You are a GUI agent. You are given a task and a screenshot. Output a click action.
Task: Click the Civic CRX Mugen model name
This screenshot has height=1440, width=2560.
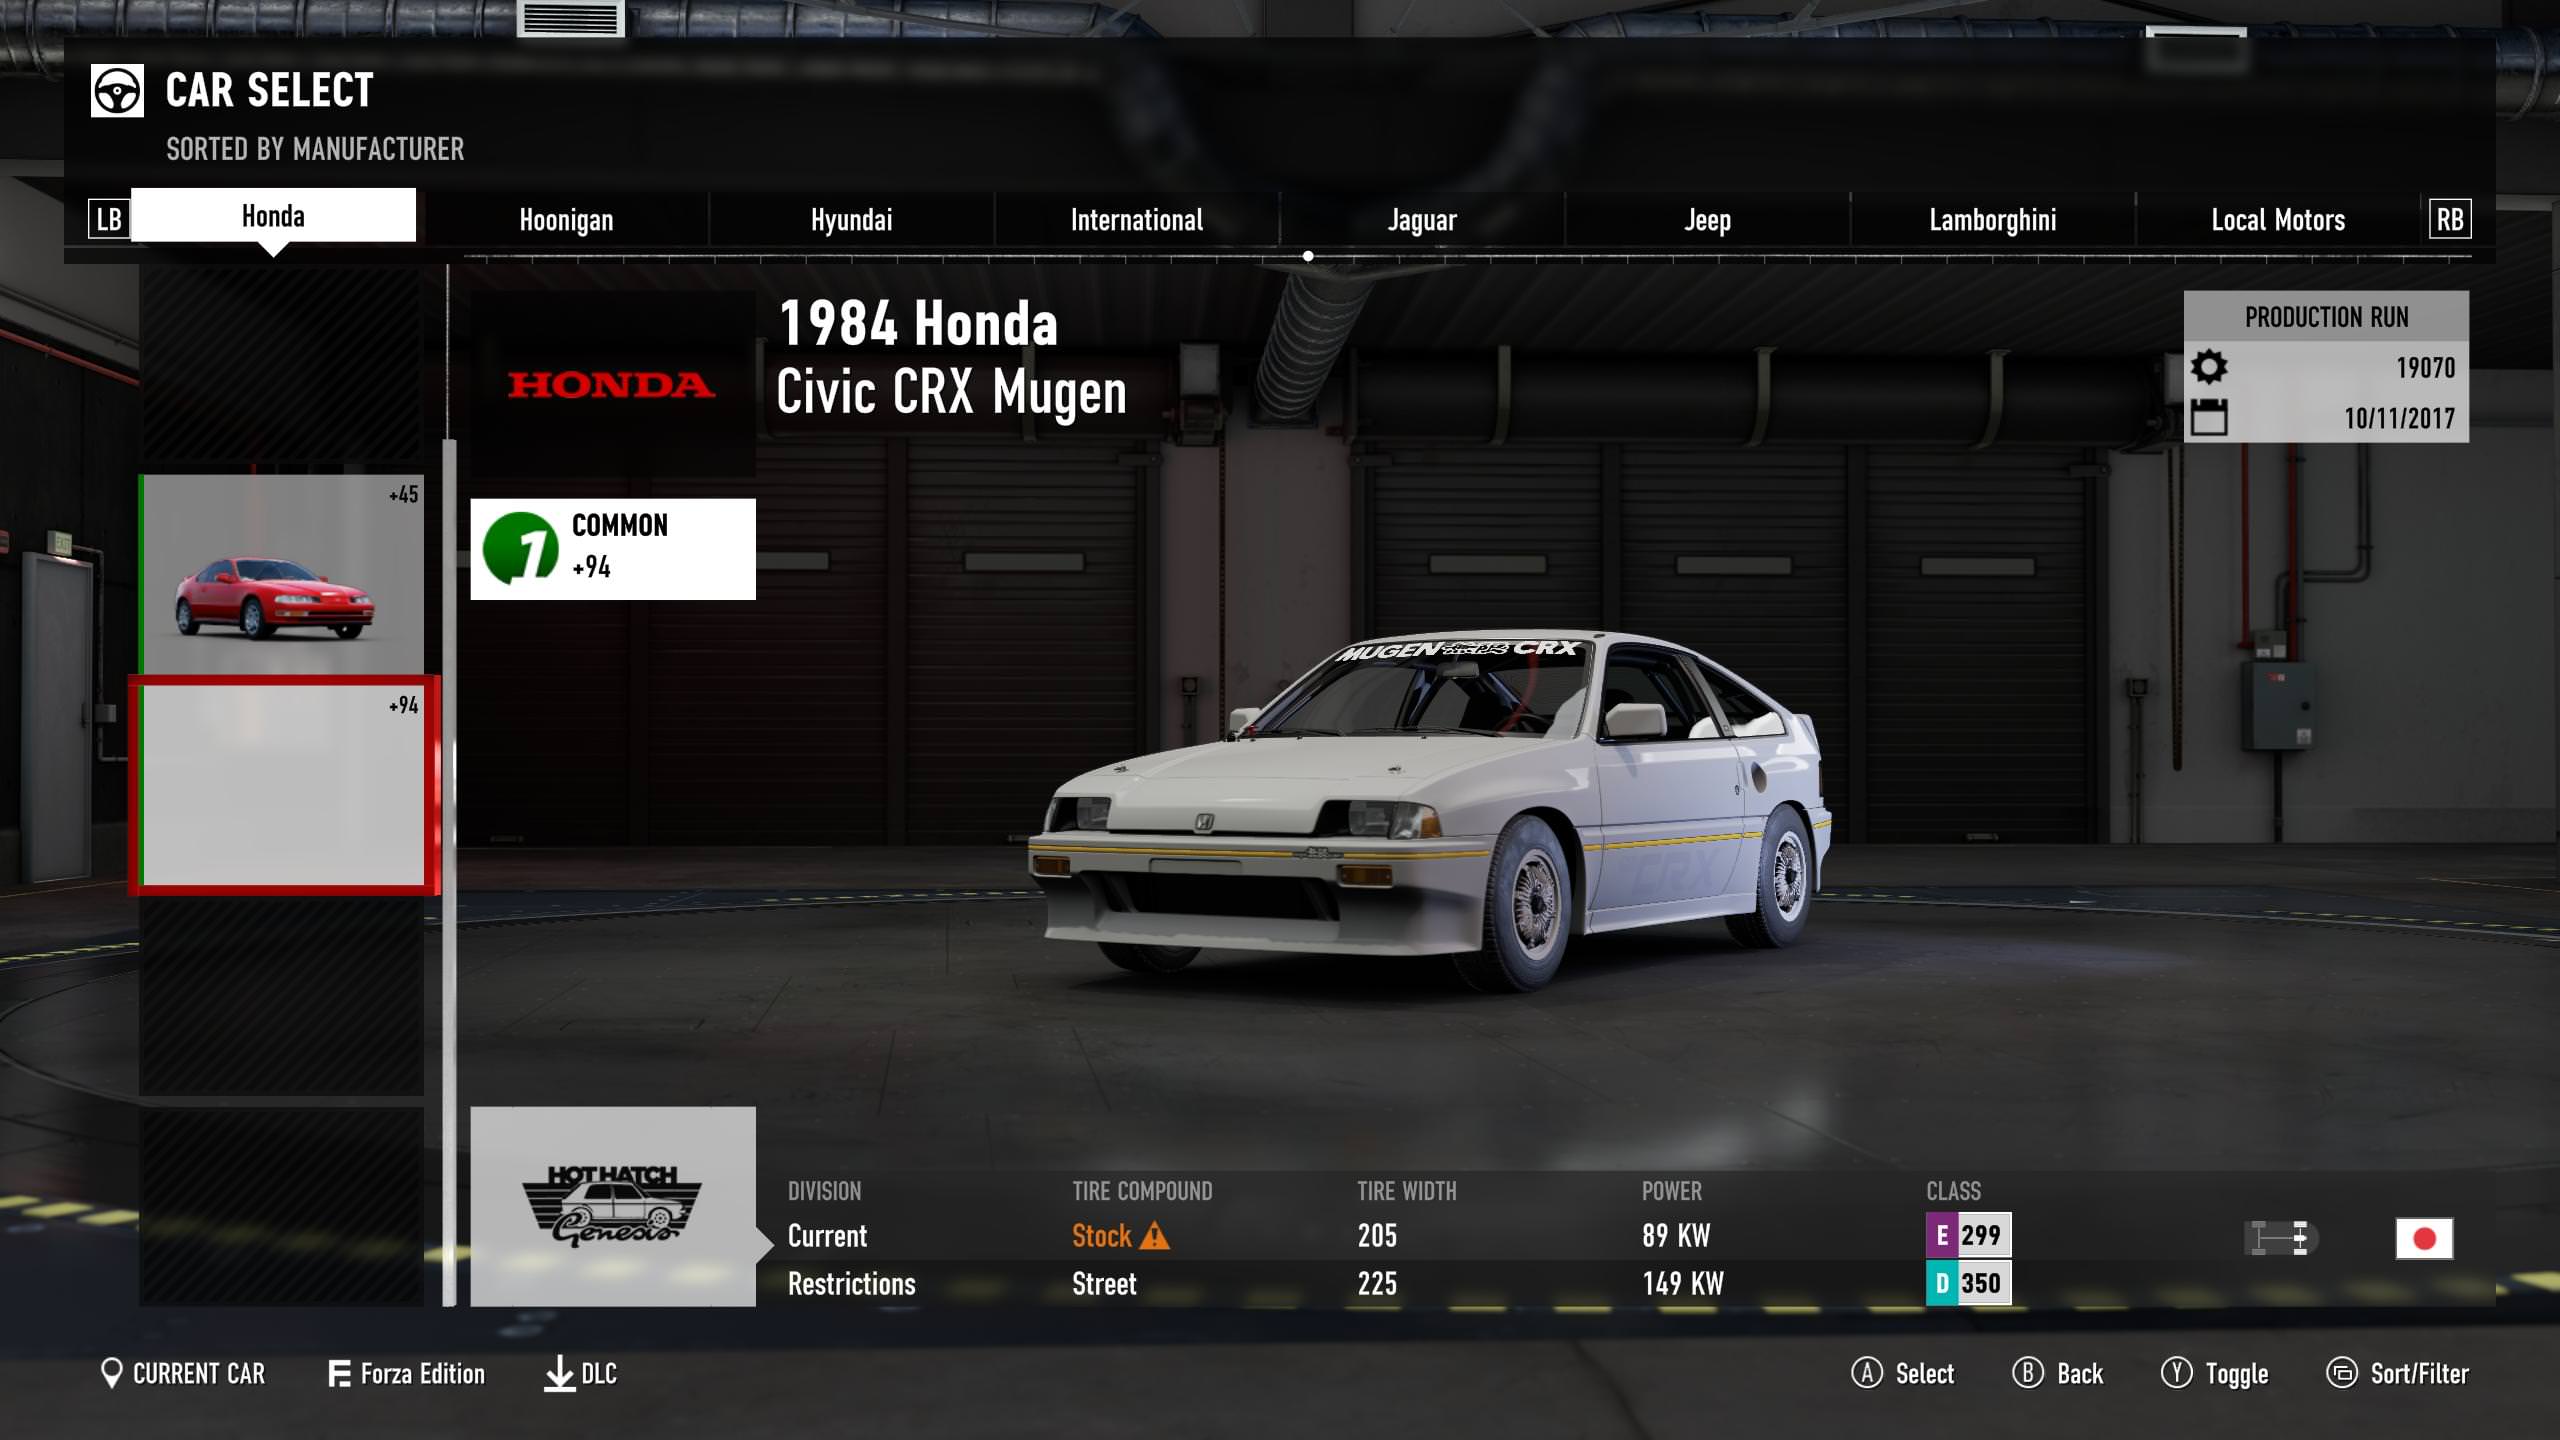(x=951, y=392)
